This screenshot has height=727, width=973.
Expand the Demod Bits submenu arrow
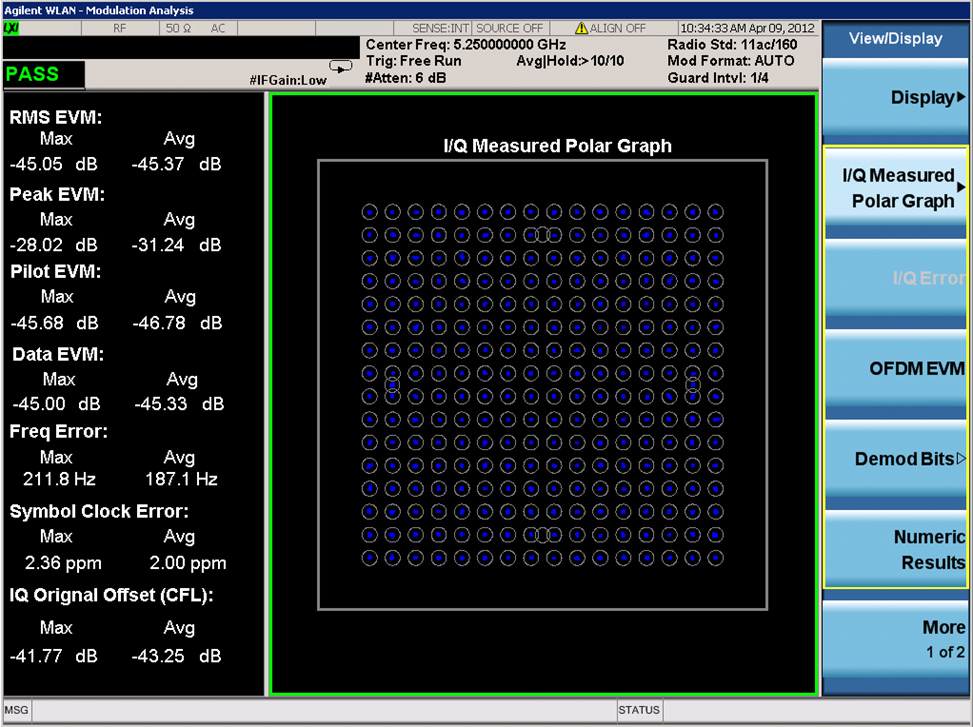pyautogui.click(x=961, y=459)
